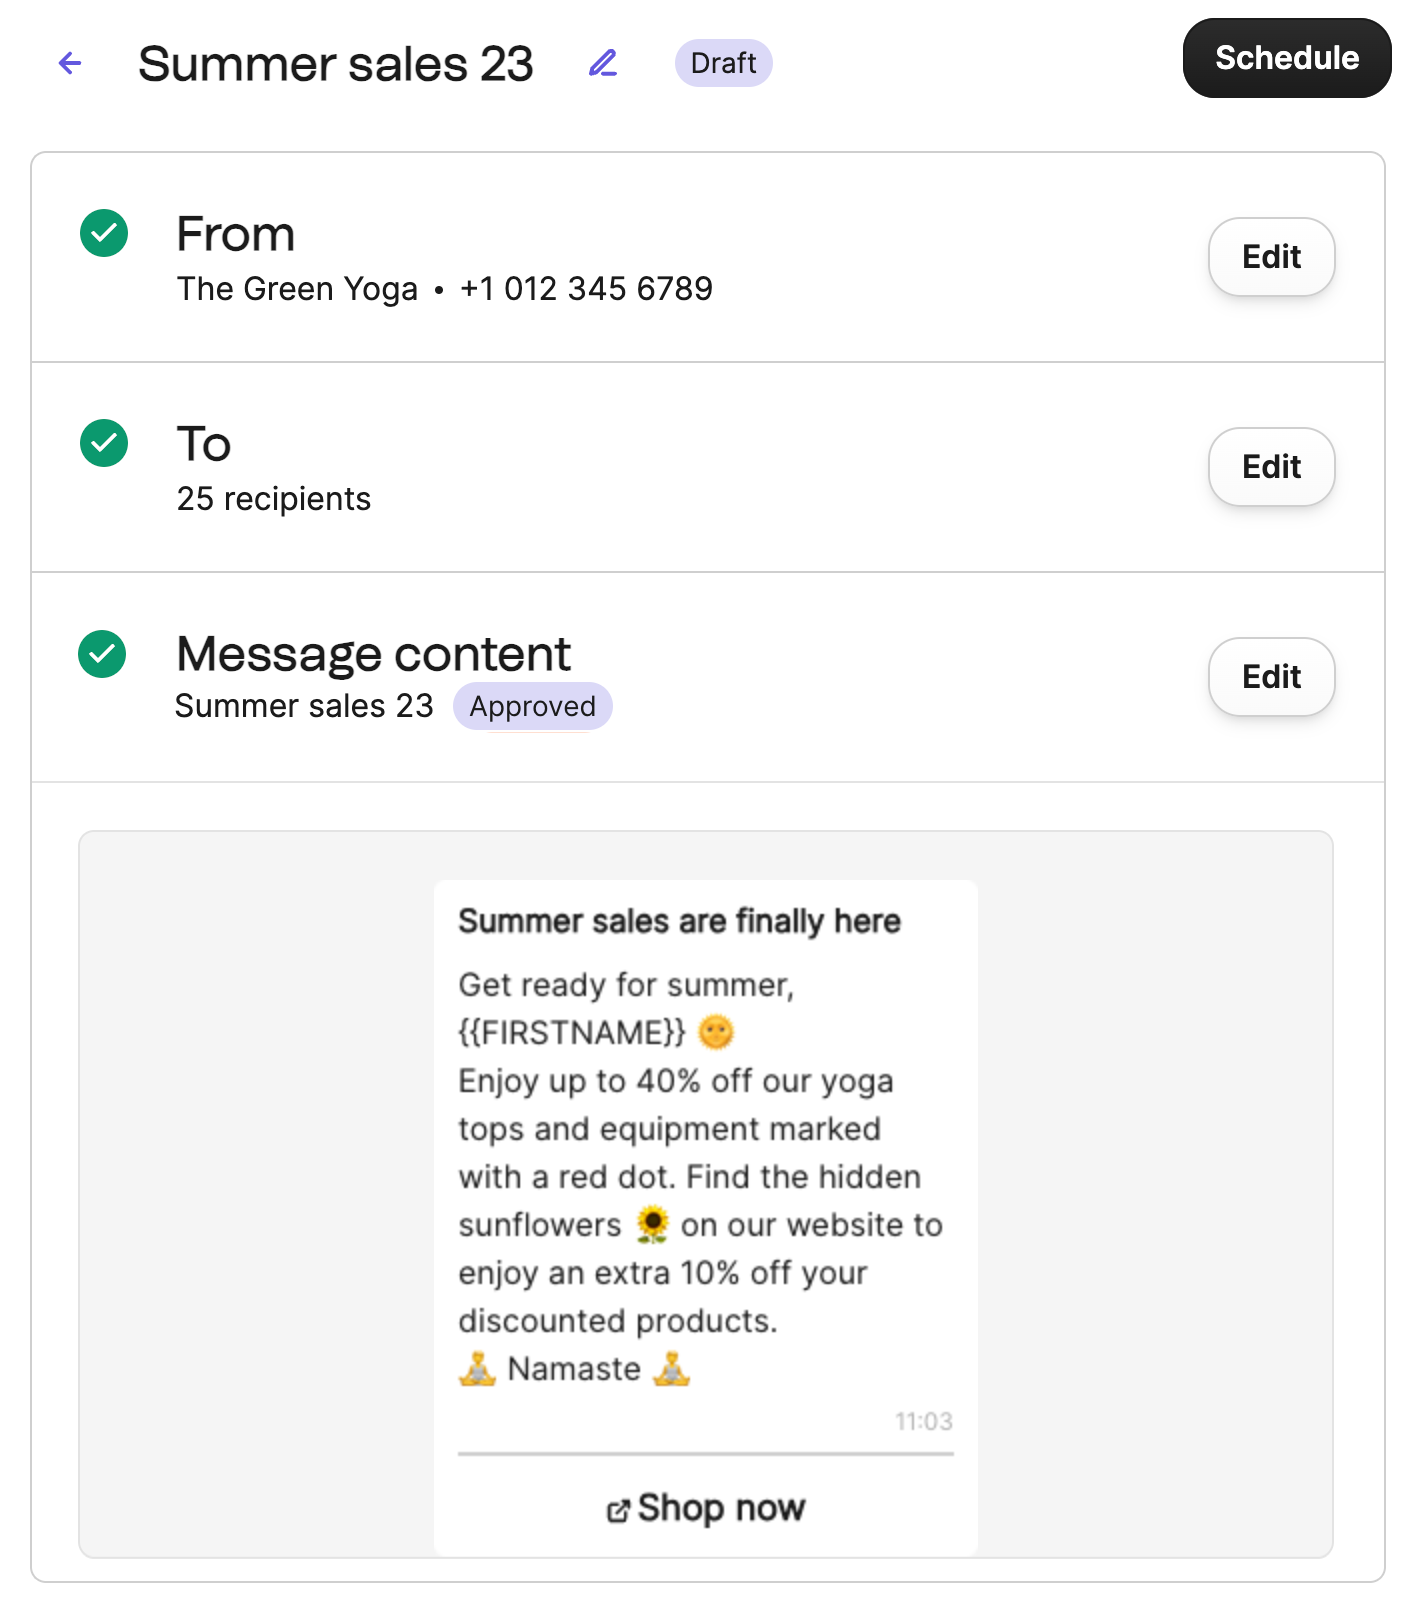Click the preview headline Summer sales are finally here
This screenshot has width=1410, height=1610.
tap(679, 921)
